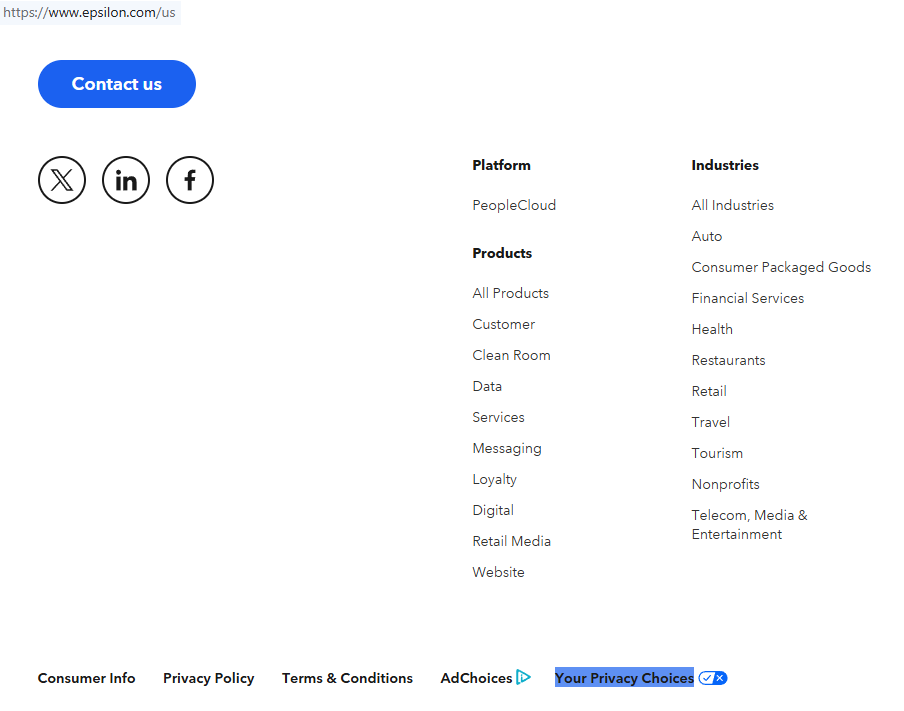Open the LinkedIn social icon
Viewport: 904px width, 711px height.
(126, 180)
